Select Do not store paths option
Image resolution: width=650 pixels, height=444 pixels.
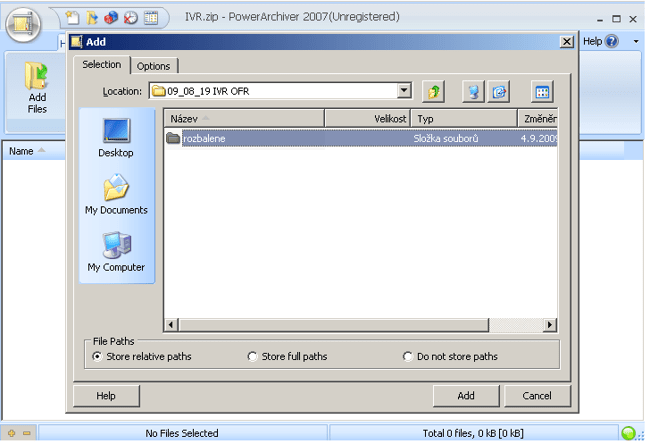(450, 357)
